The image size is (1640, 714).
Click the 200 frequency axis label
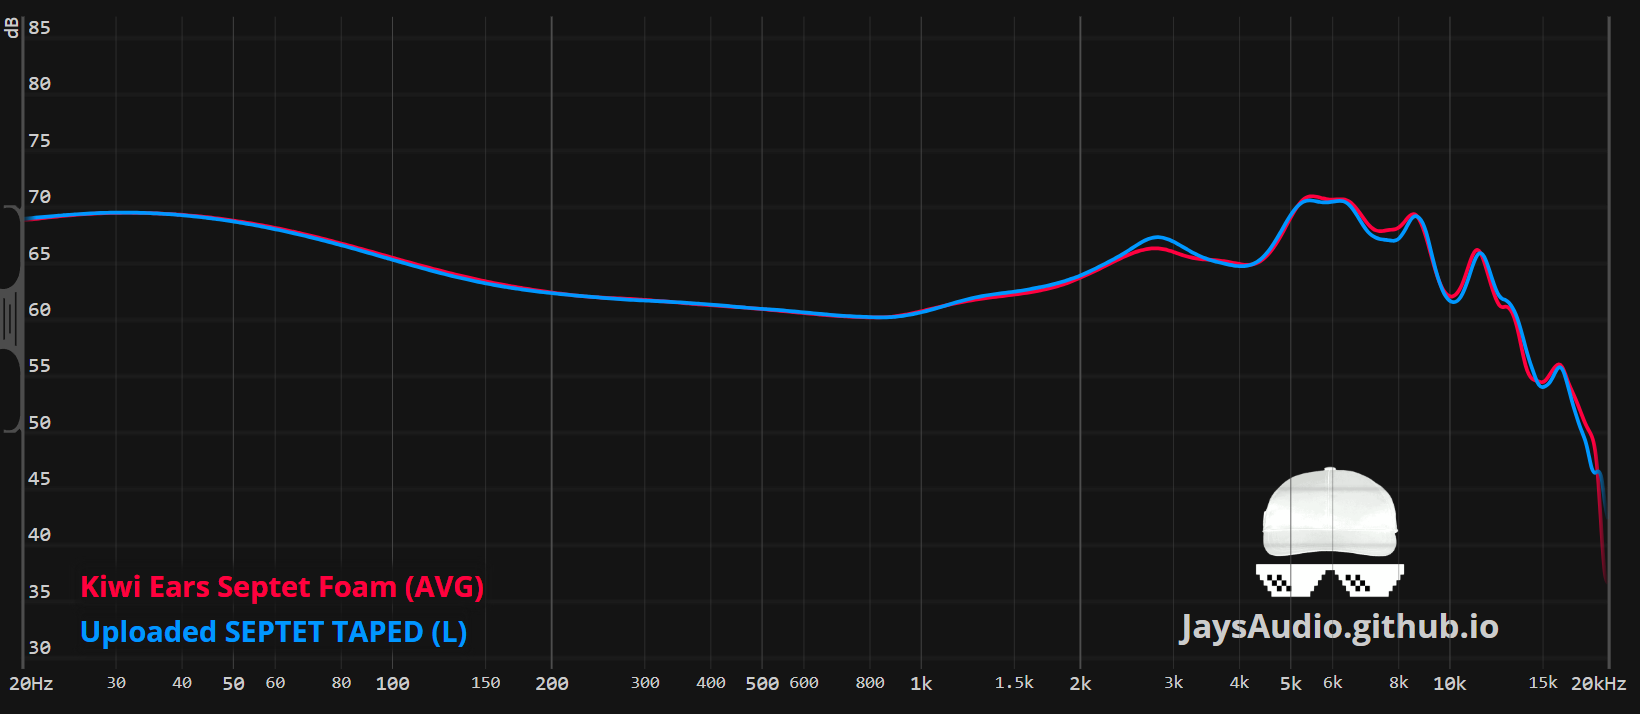[551, 684]
